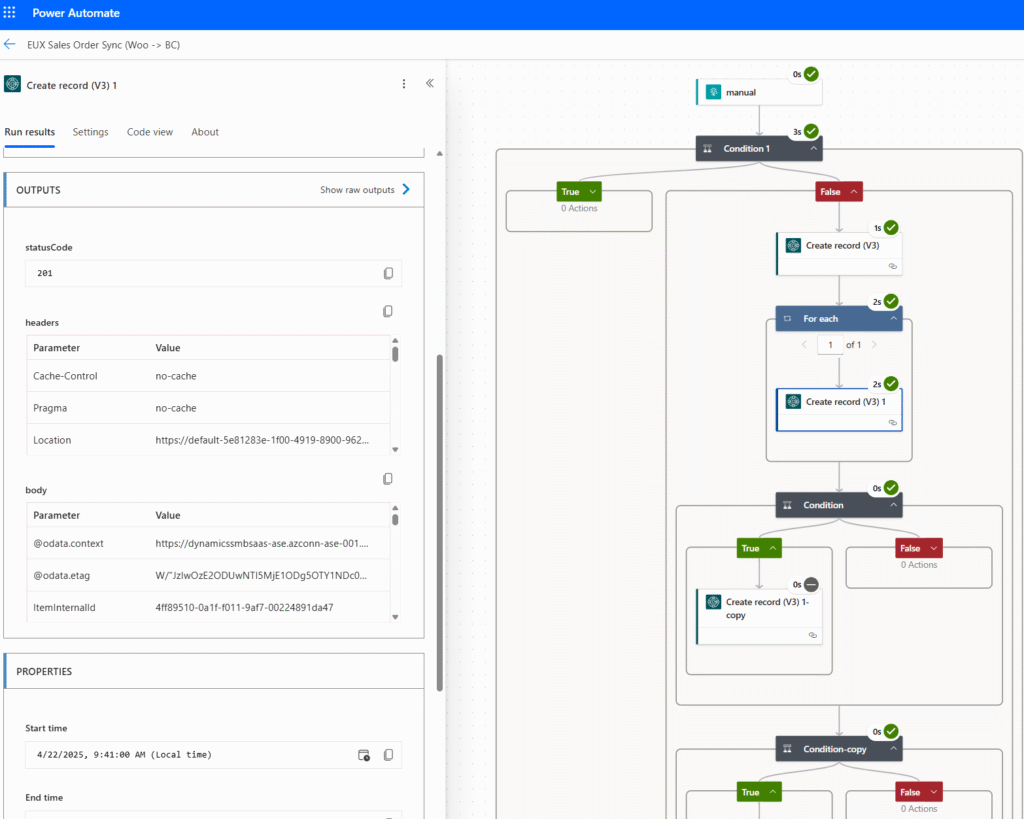
Task: Click the skipped status badge on Create record (V3) 1-copy
Action: [811, 585]
